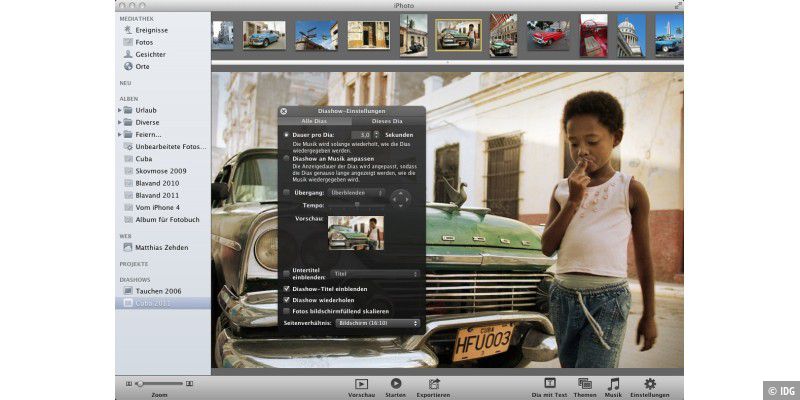Open the Überblenden transition dropdown
Screen dimensions: 800x400
point(357,192)
